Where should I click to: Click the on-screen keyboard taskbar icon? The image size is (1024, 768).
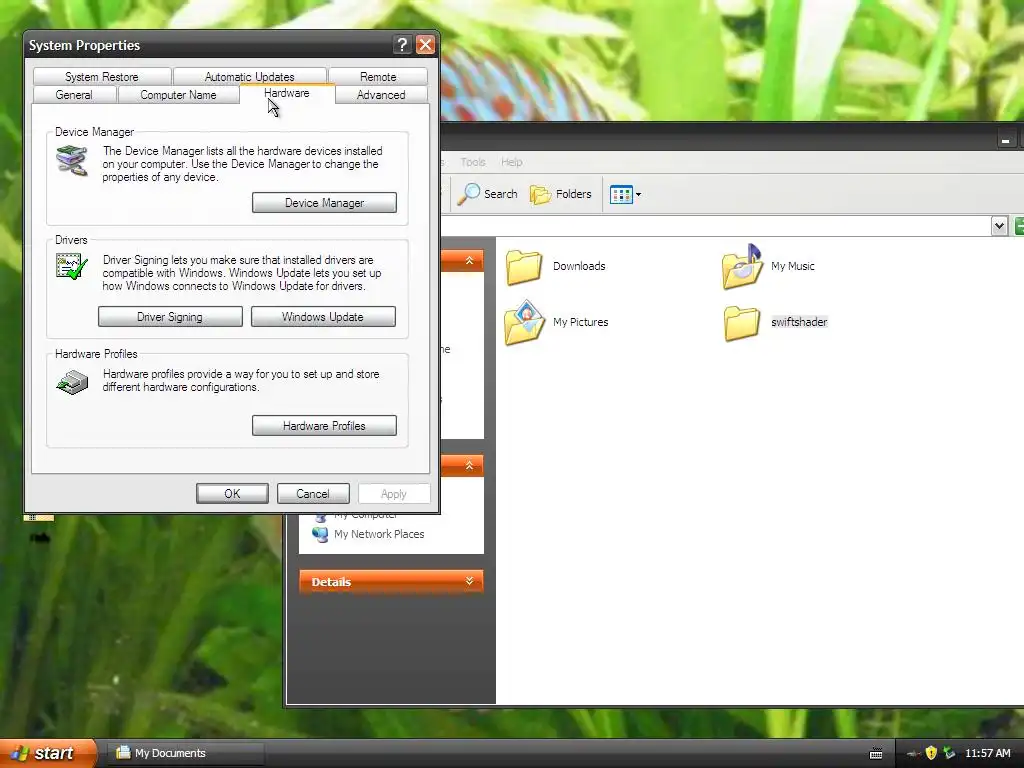tap(876, 754)
